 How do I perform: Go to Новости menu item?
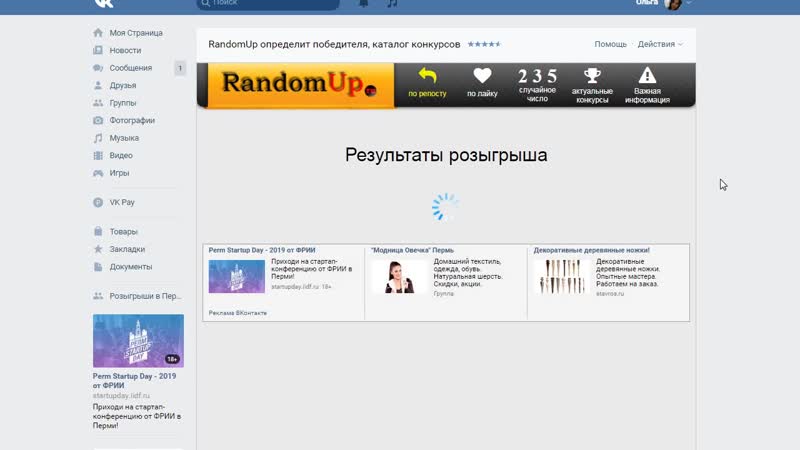[x=125, y=50]
